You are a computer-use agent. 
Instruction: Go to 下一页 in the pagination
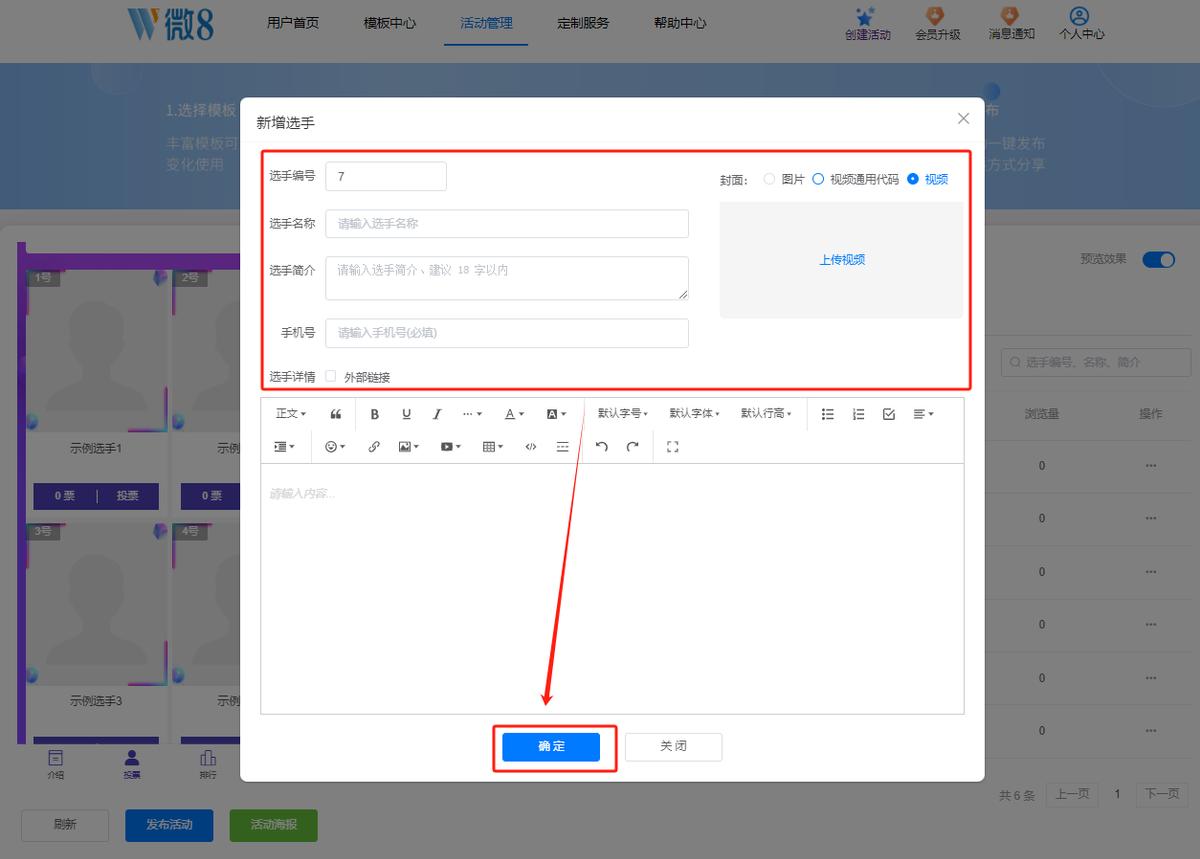point(1162,794)
